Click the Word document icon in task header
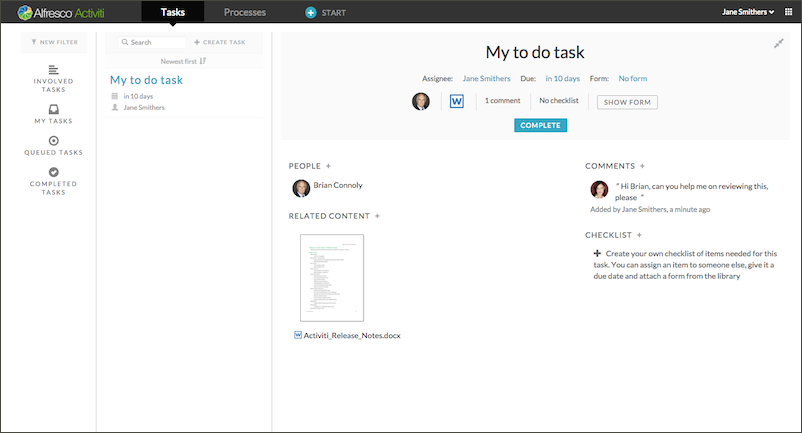This screenshot has width=802, height=433. pos(457,101)
